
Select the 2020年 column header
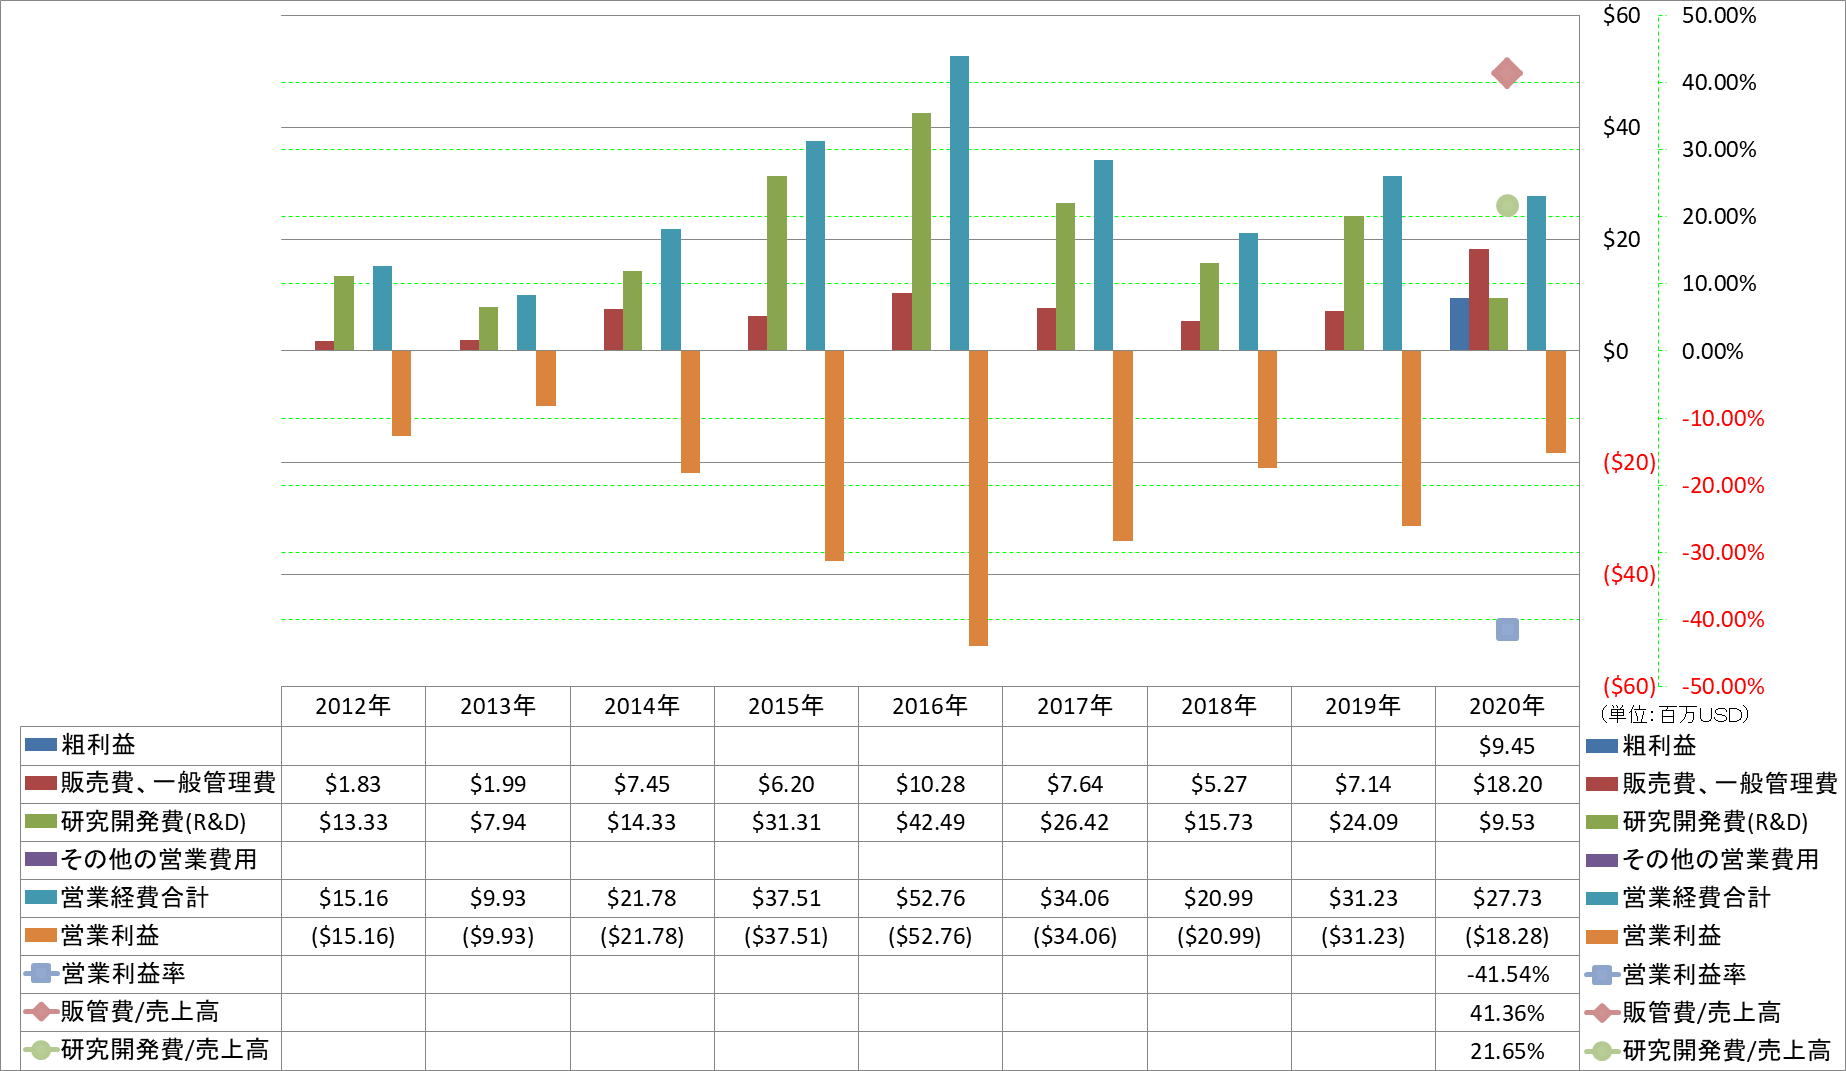click(1507, 706)
